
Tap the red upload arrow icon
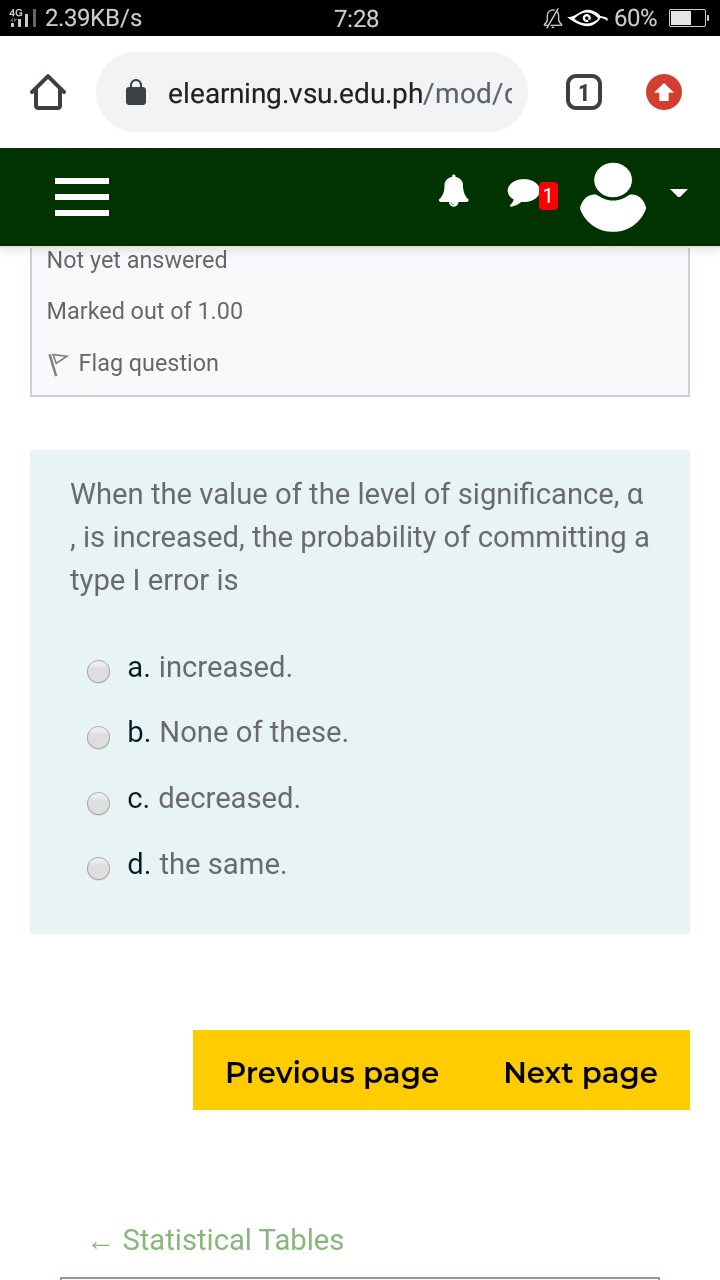point(664,93)
